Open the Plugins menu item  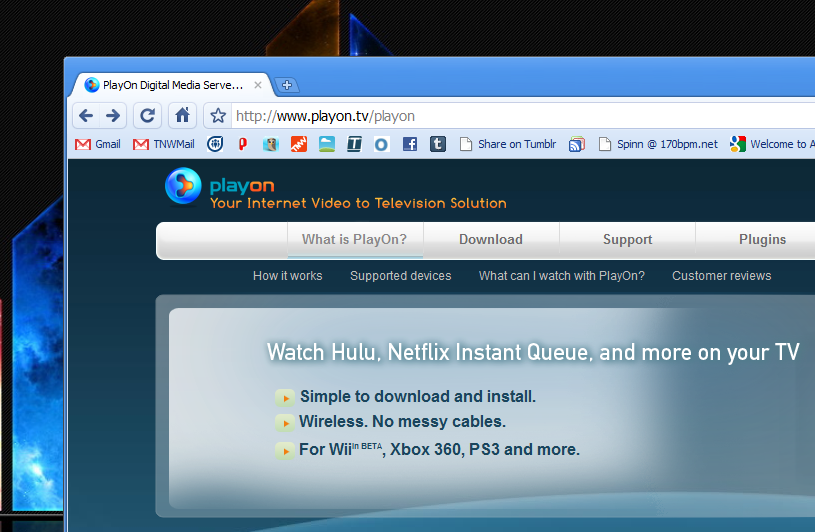tap(762, 240)
